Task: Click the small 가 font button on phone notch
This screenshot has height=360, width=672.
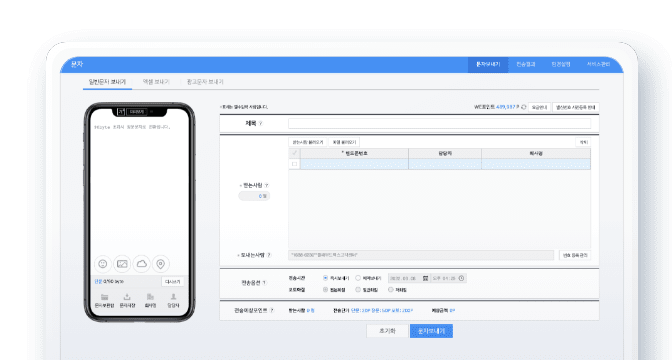Action: pos(121,112)
